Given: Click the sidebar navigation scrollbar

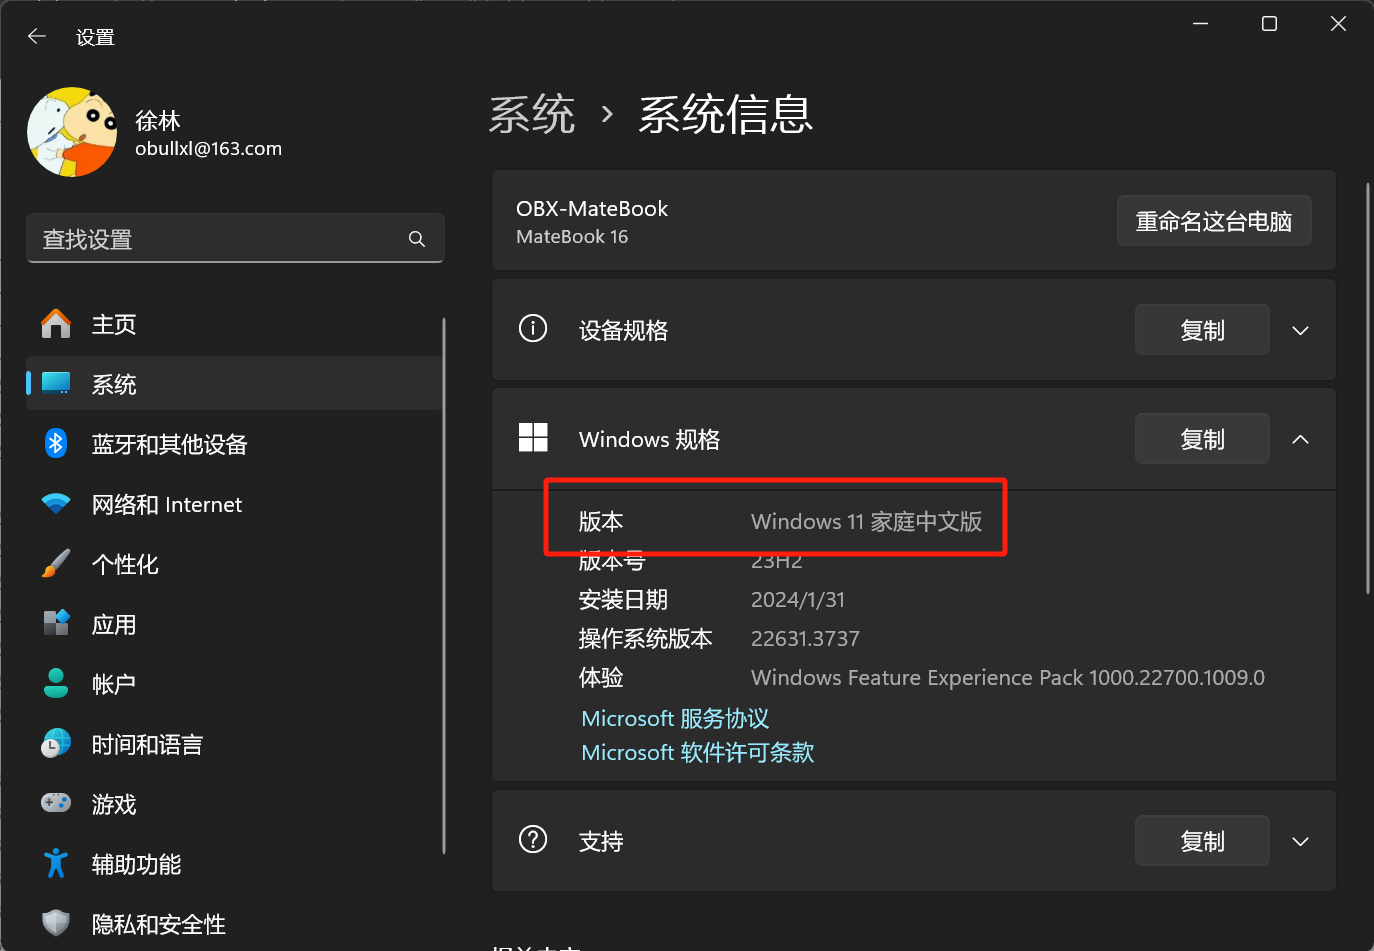Looking at the screenshot, I should [x=444, y=586].
